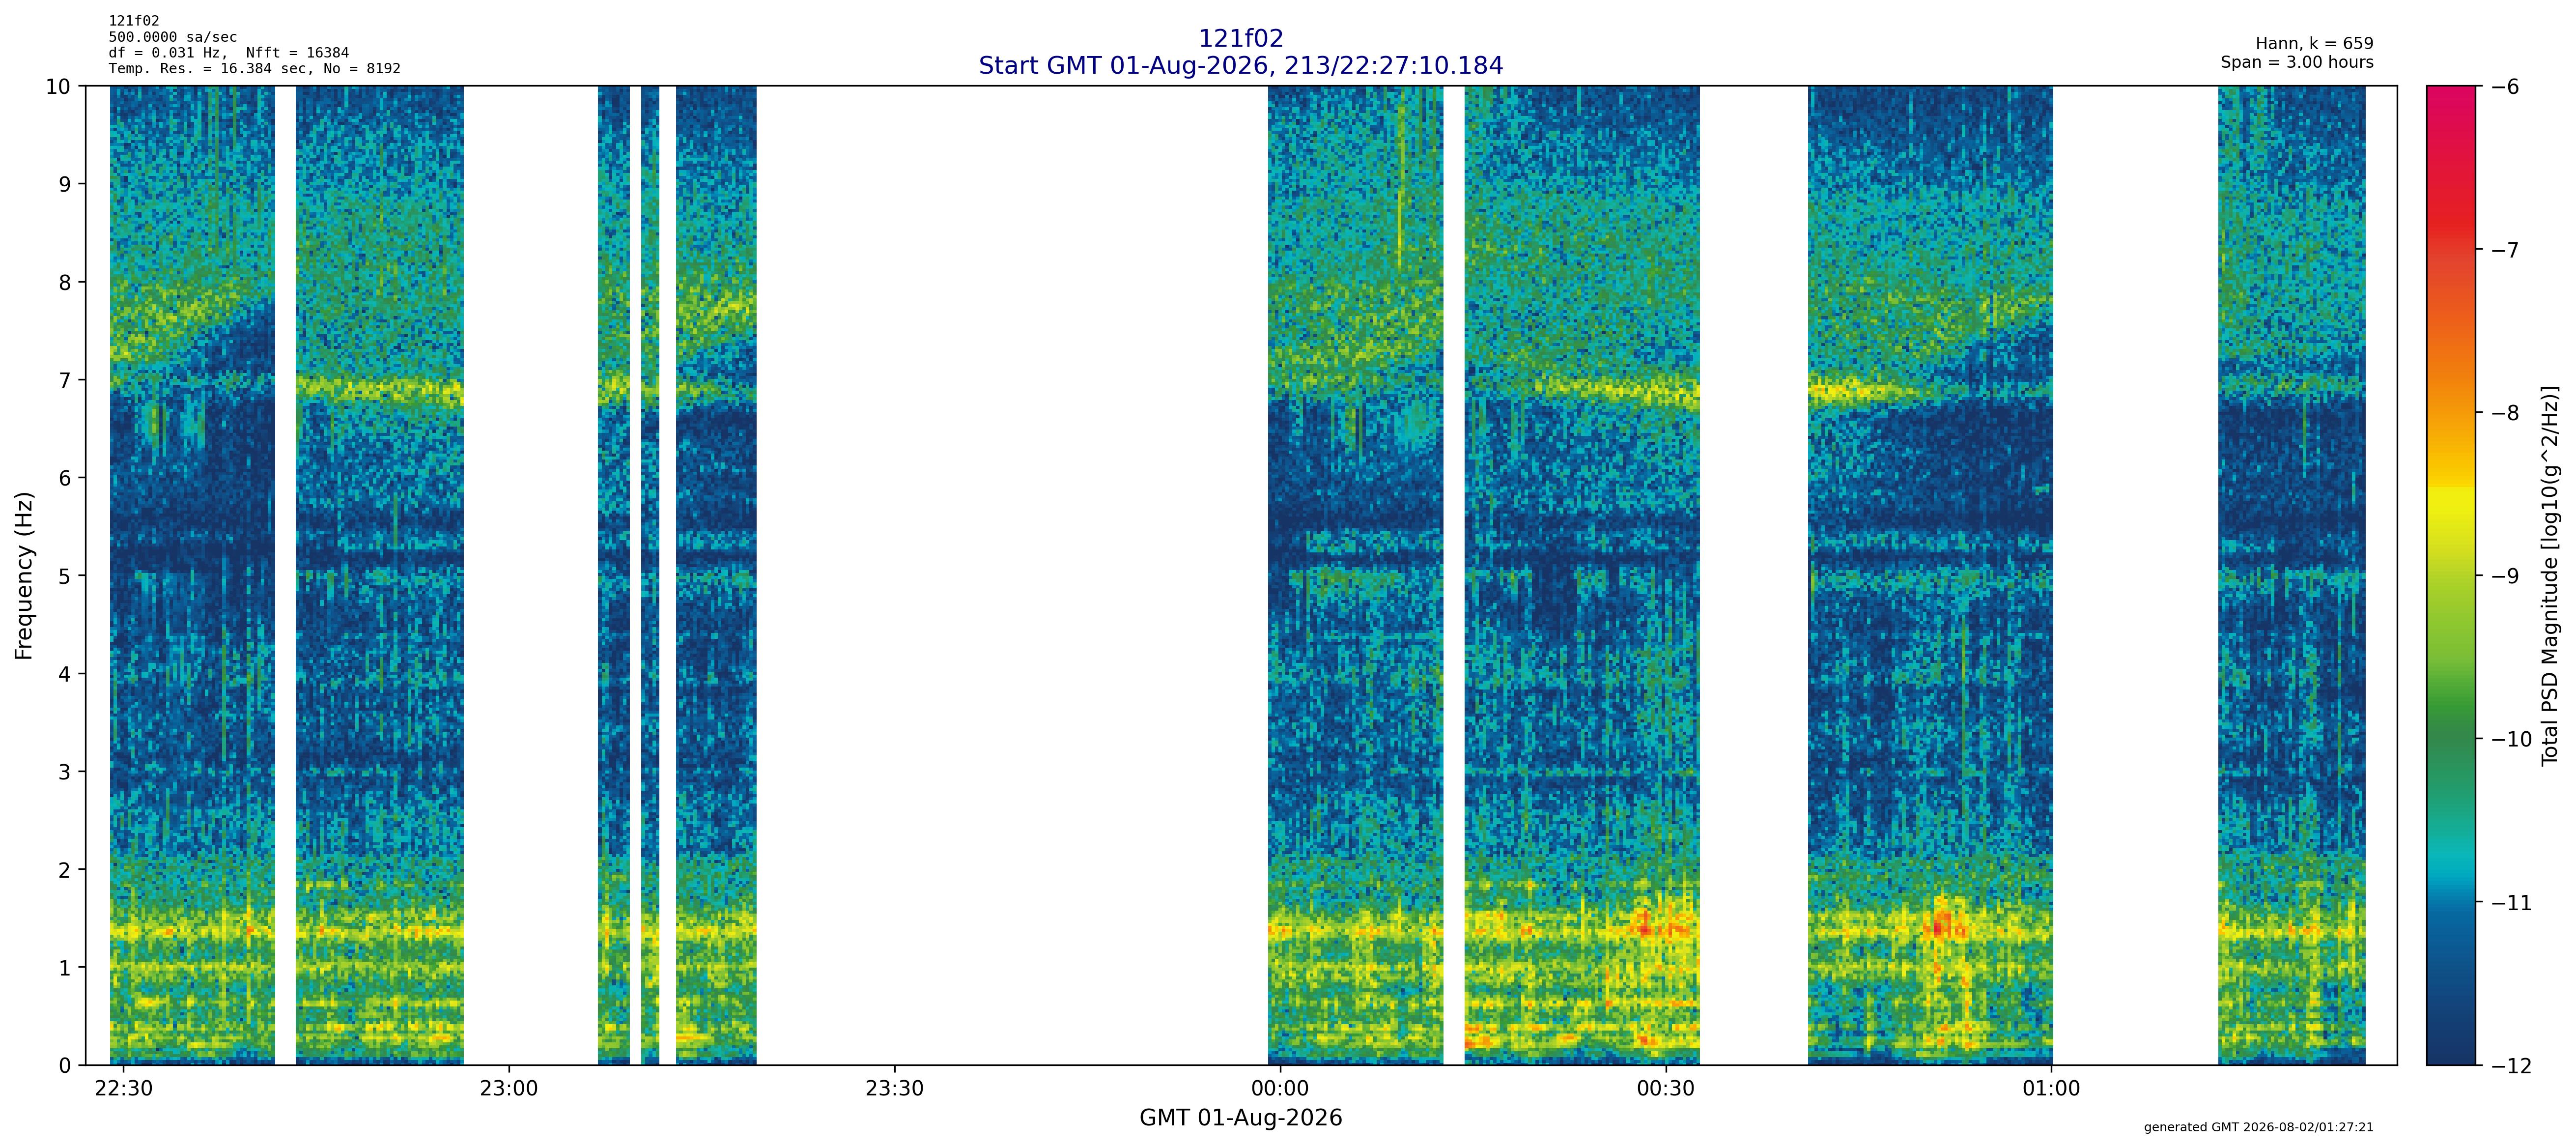Viewport: 2576px width, 1148px height.
Task: Select the colorbar tick label "−7"
Action: [x=2504, y=250]
